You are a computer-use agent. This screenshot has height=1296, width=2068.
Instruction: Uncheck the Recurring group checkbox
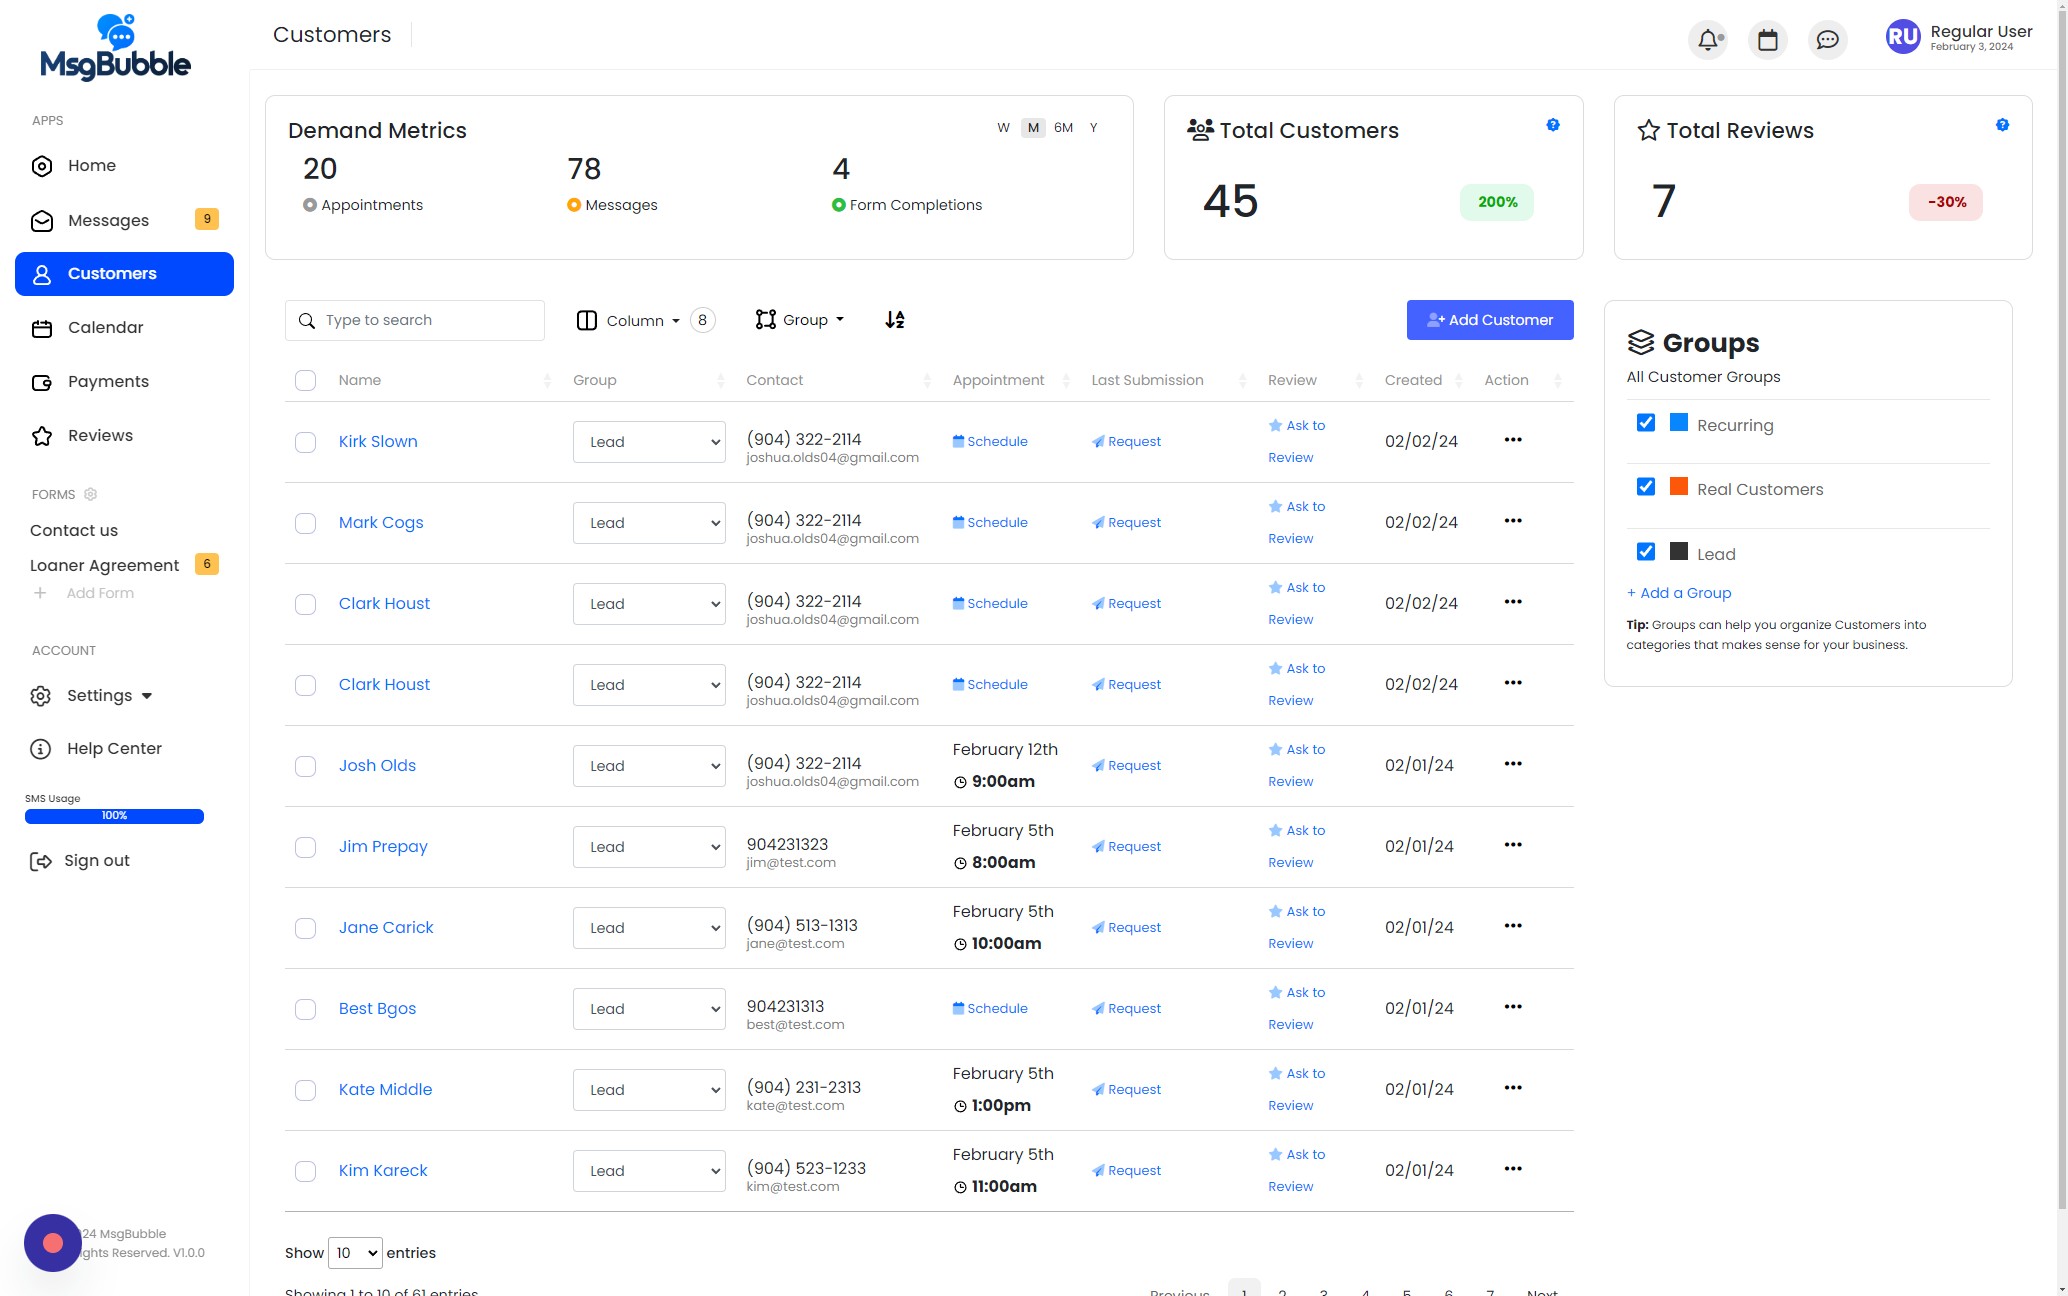pos(1645,423)
